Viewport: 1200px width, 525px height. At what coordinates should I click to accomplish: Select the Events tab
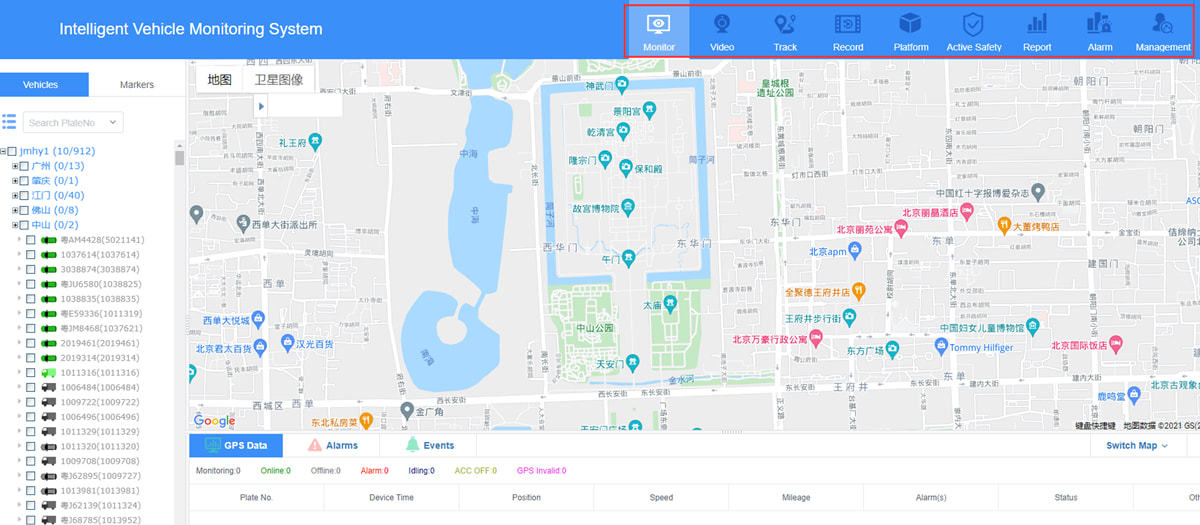(x=430, y=446)
